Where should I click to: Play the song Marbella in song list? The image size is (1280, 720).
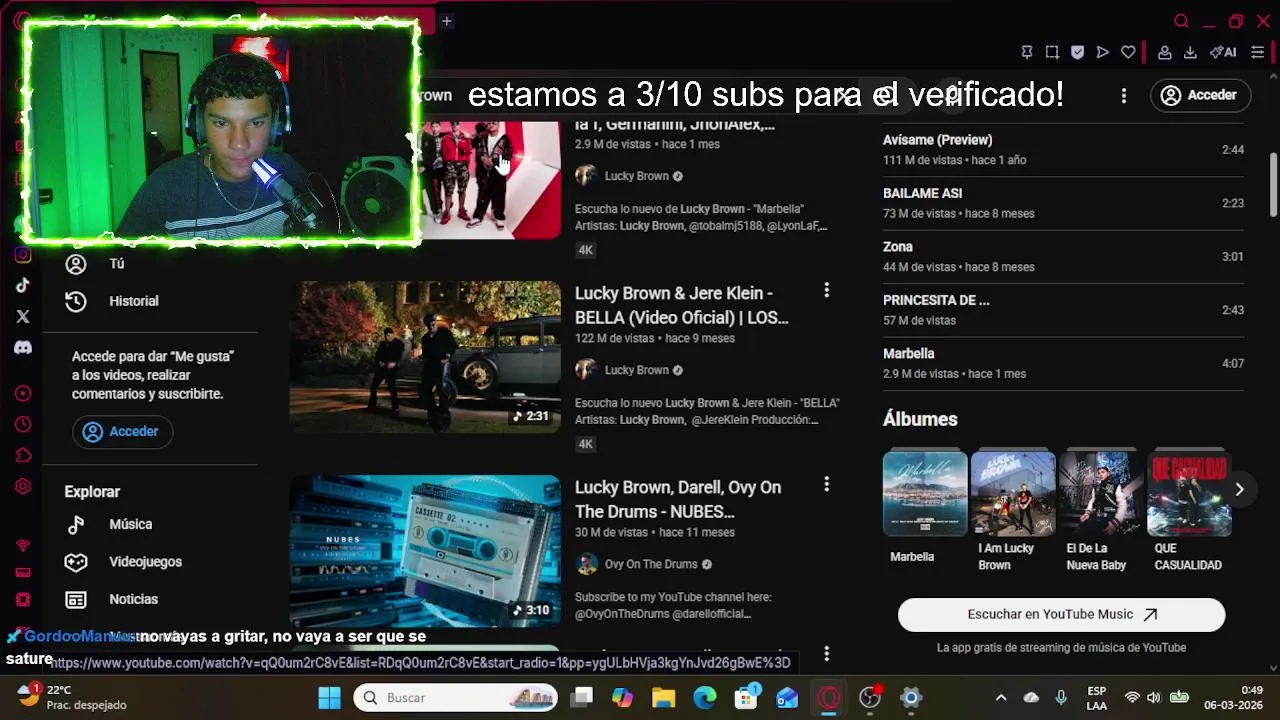click(1063, 364)
